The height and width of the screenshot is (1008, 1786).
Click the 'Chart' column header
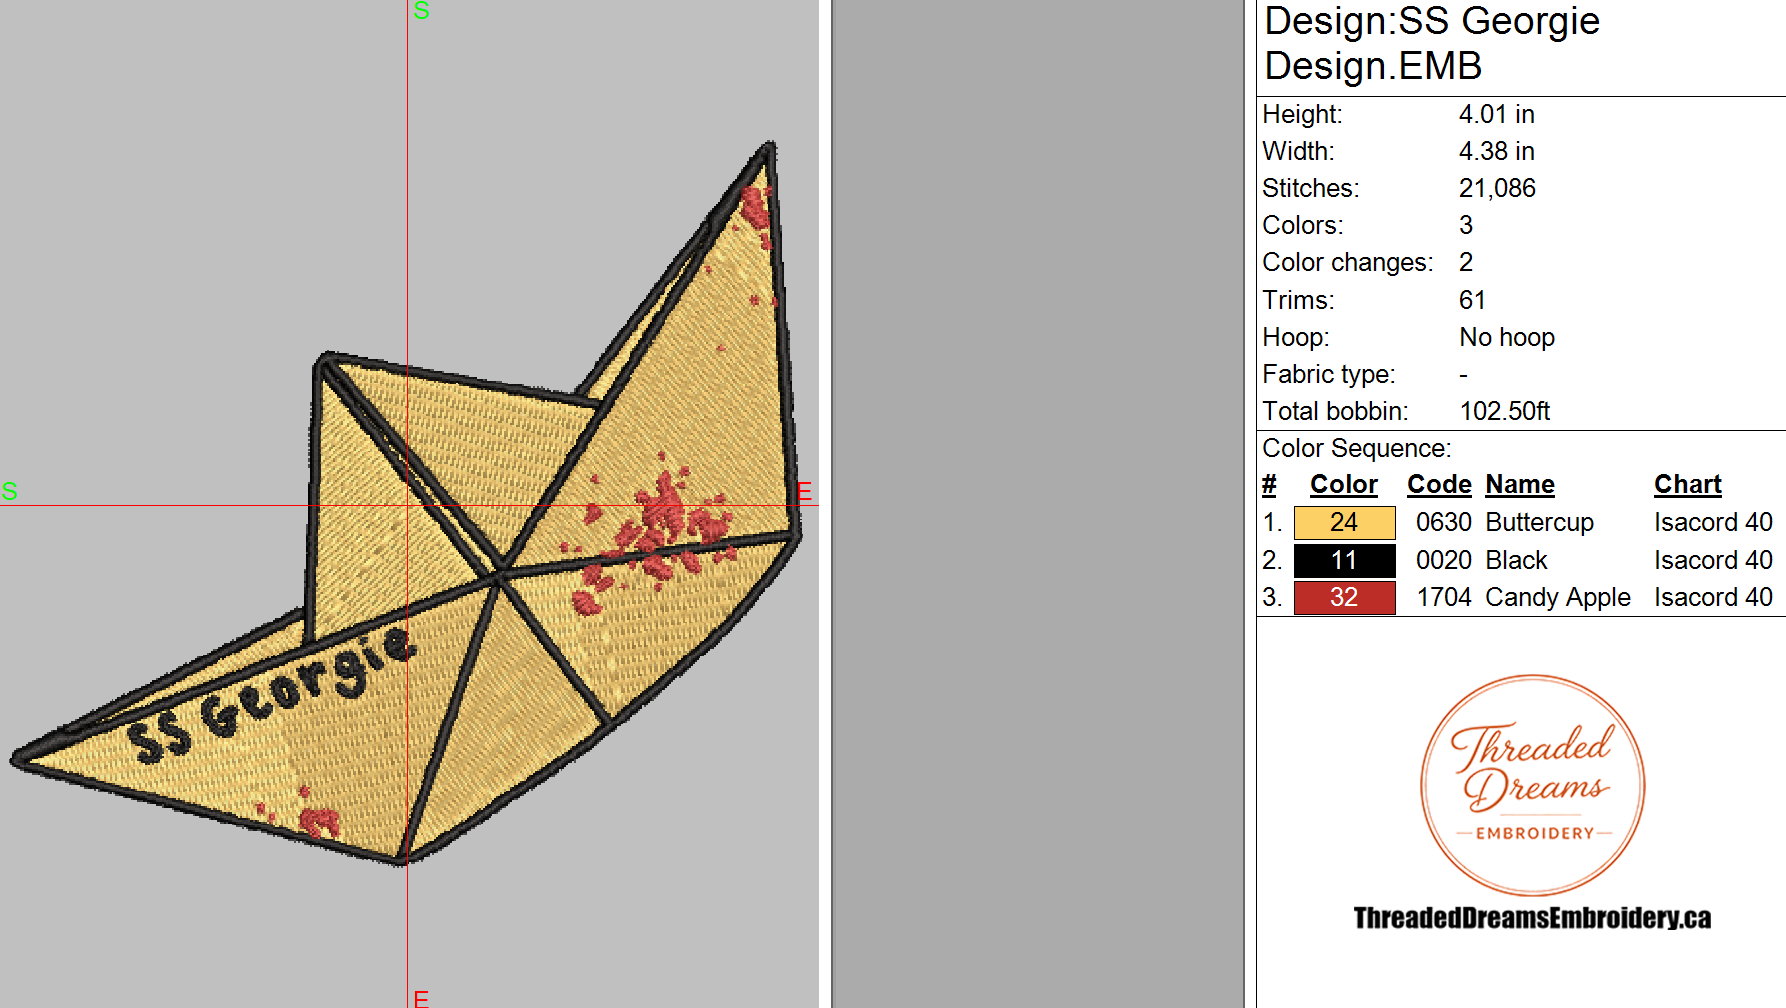point(1688,485)
